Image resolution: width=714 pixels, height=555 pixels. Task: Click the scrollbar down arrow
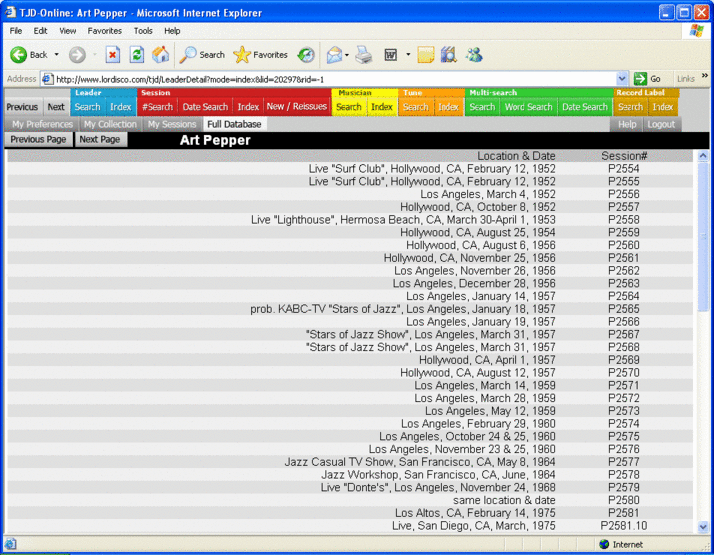(x=703, y=527)
